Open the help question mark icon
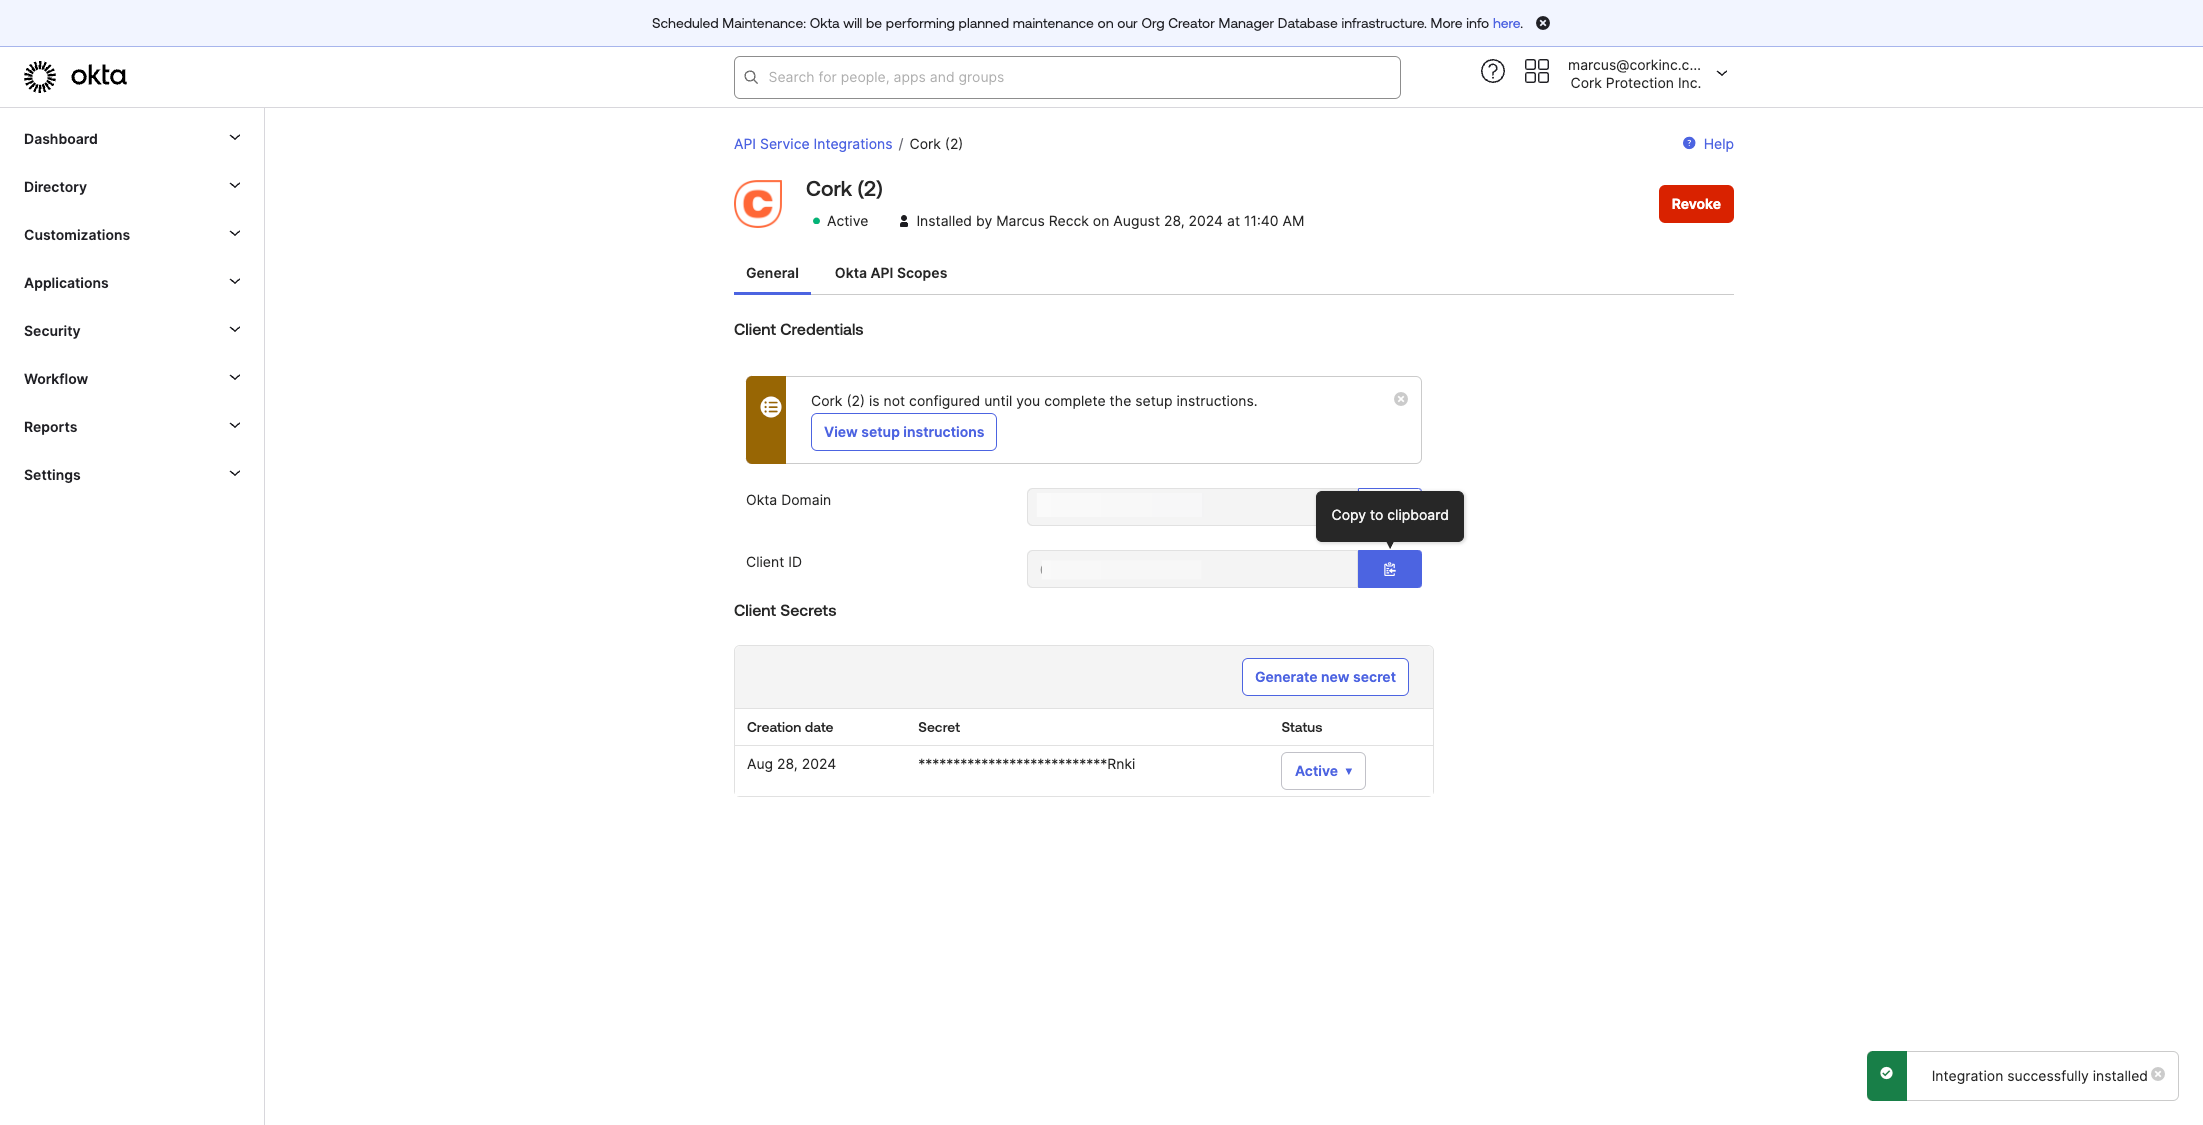 [1492, 71]
